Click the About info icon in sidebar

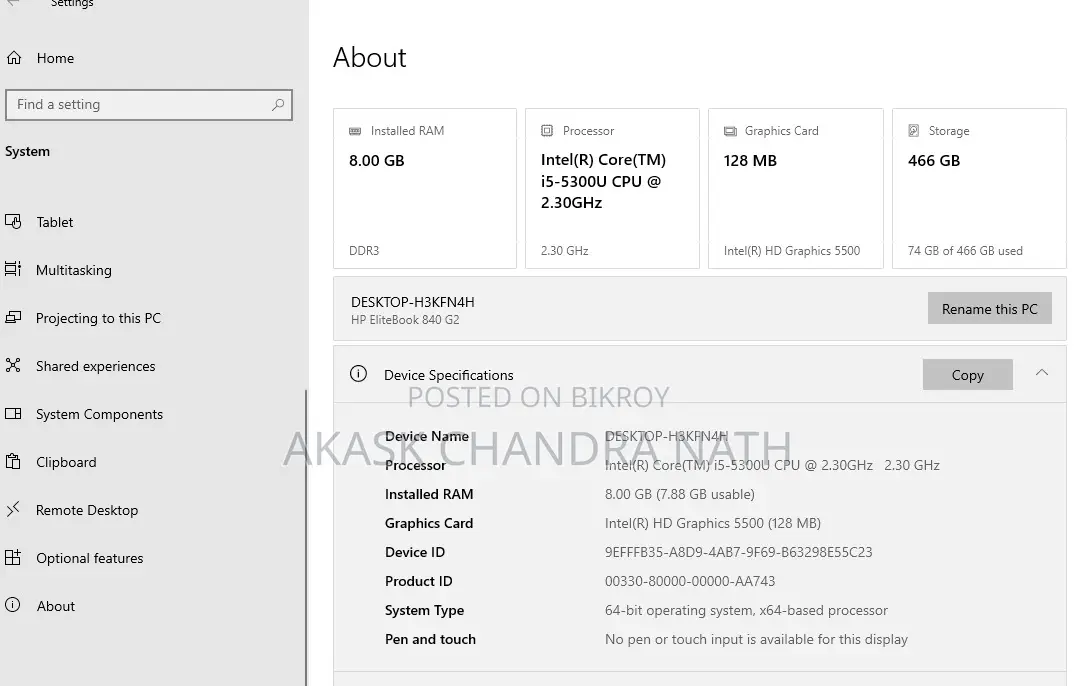coord(13,605)
